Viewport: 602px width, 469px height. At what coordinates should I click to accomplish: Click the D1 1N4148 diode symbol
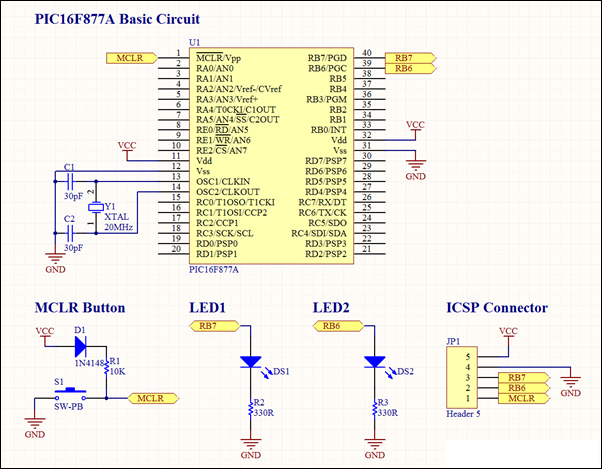(x=80, y=347)
